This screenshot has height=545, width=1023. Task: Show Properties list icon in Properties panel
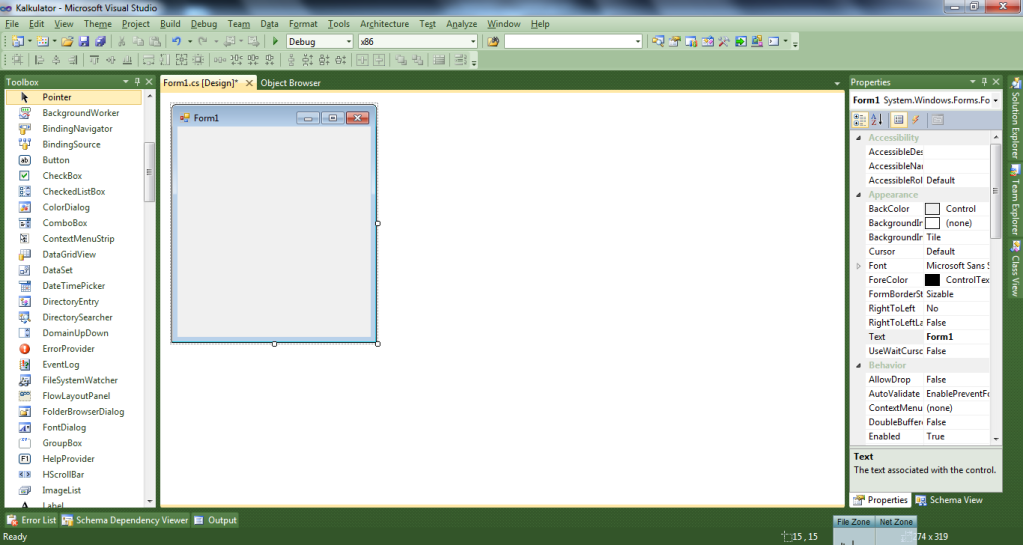898,119
